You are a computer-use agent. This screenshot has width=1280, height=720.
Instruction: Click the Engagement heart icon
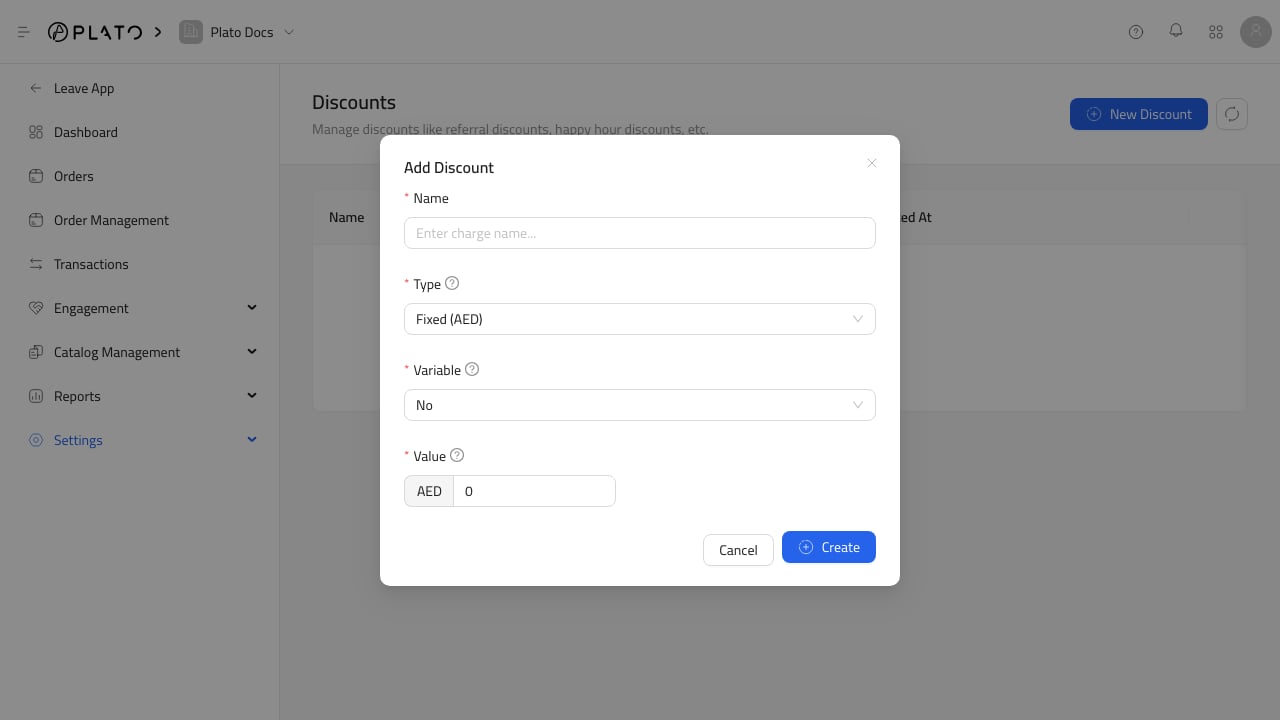tap(36, 308)
